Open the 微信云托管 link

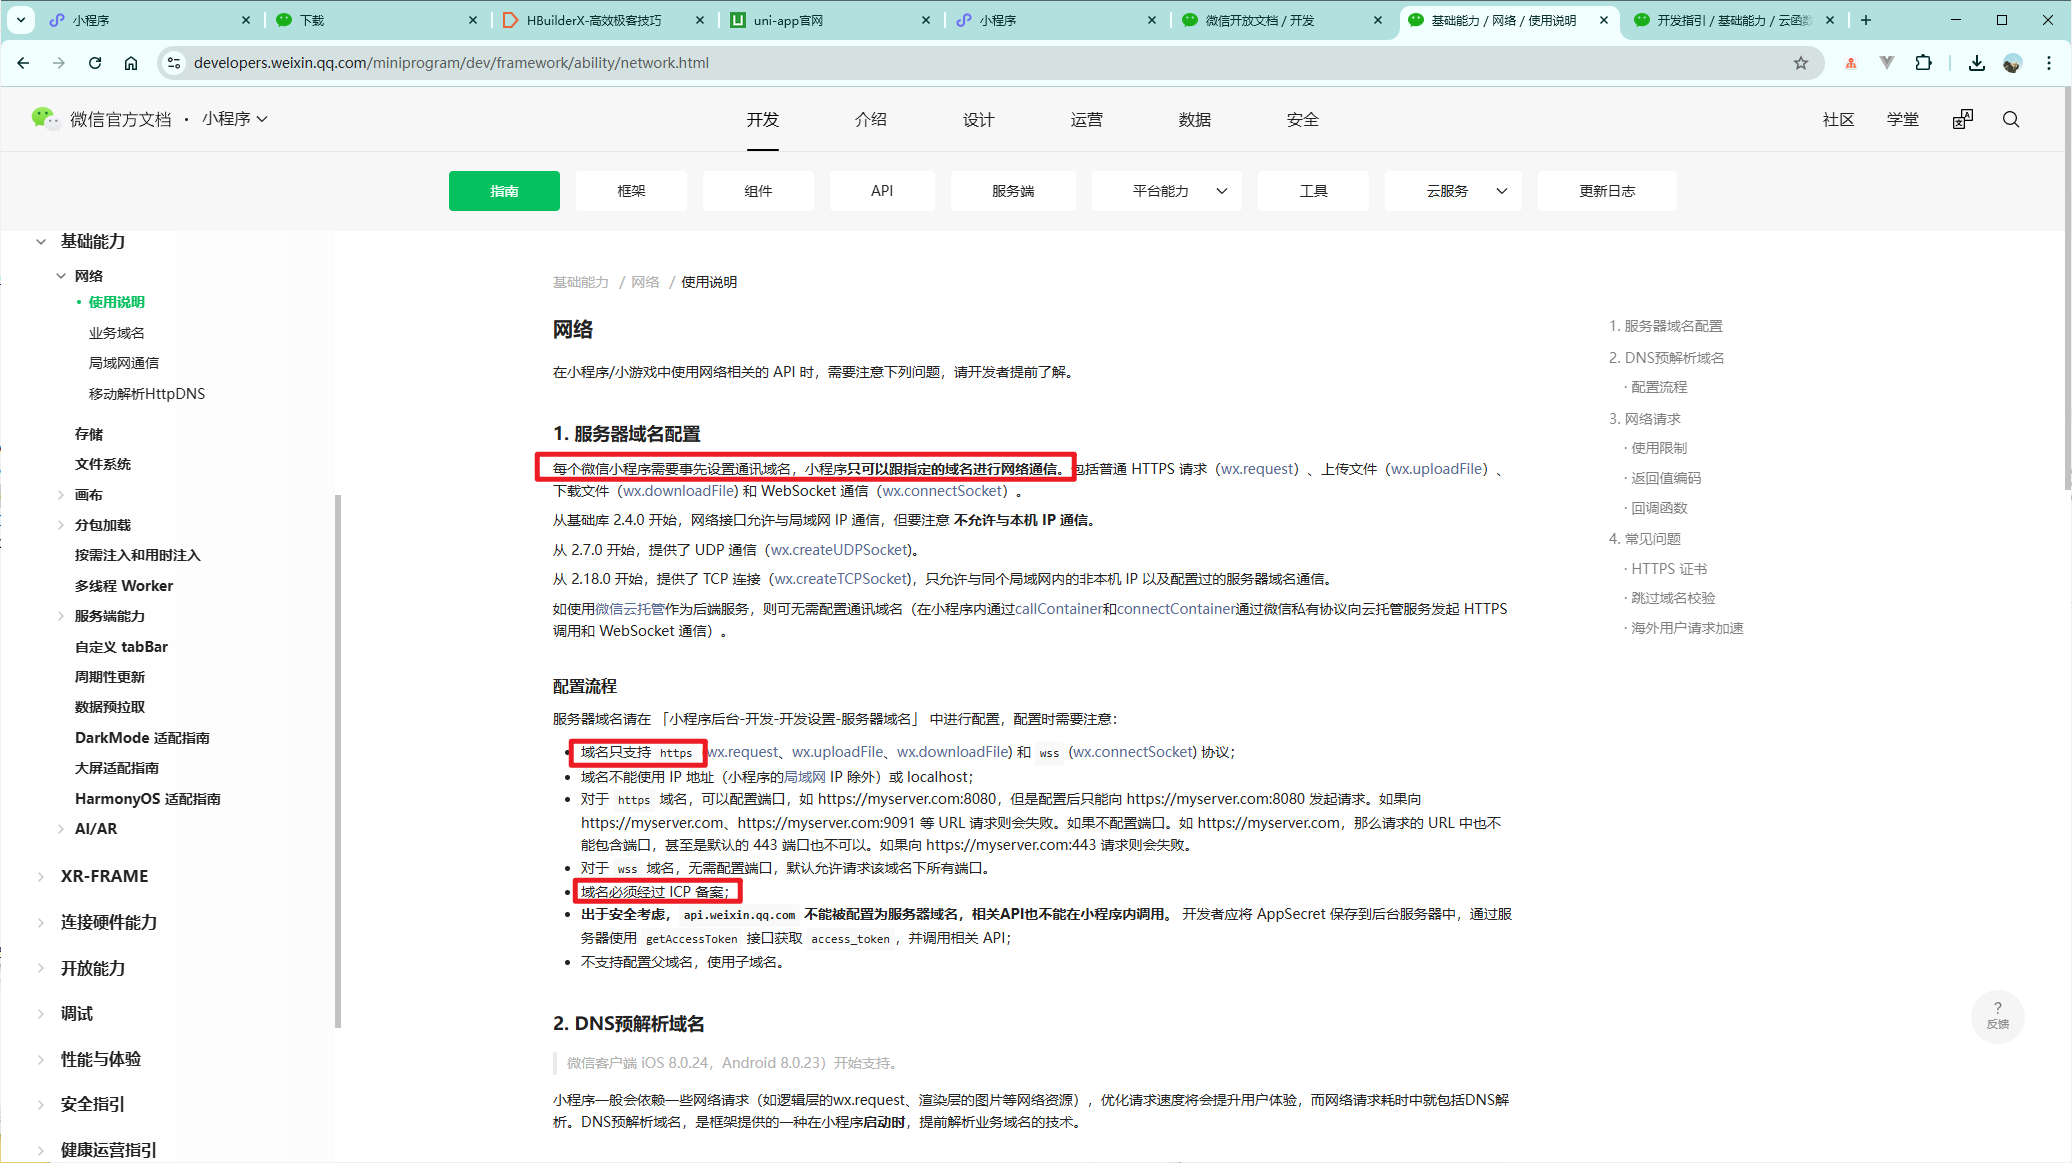(x=630, y=609)
